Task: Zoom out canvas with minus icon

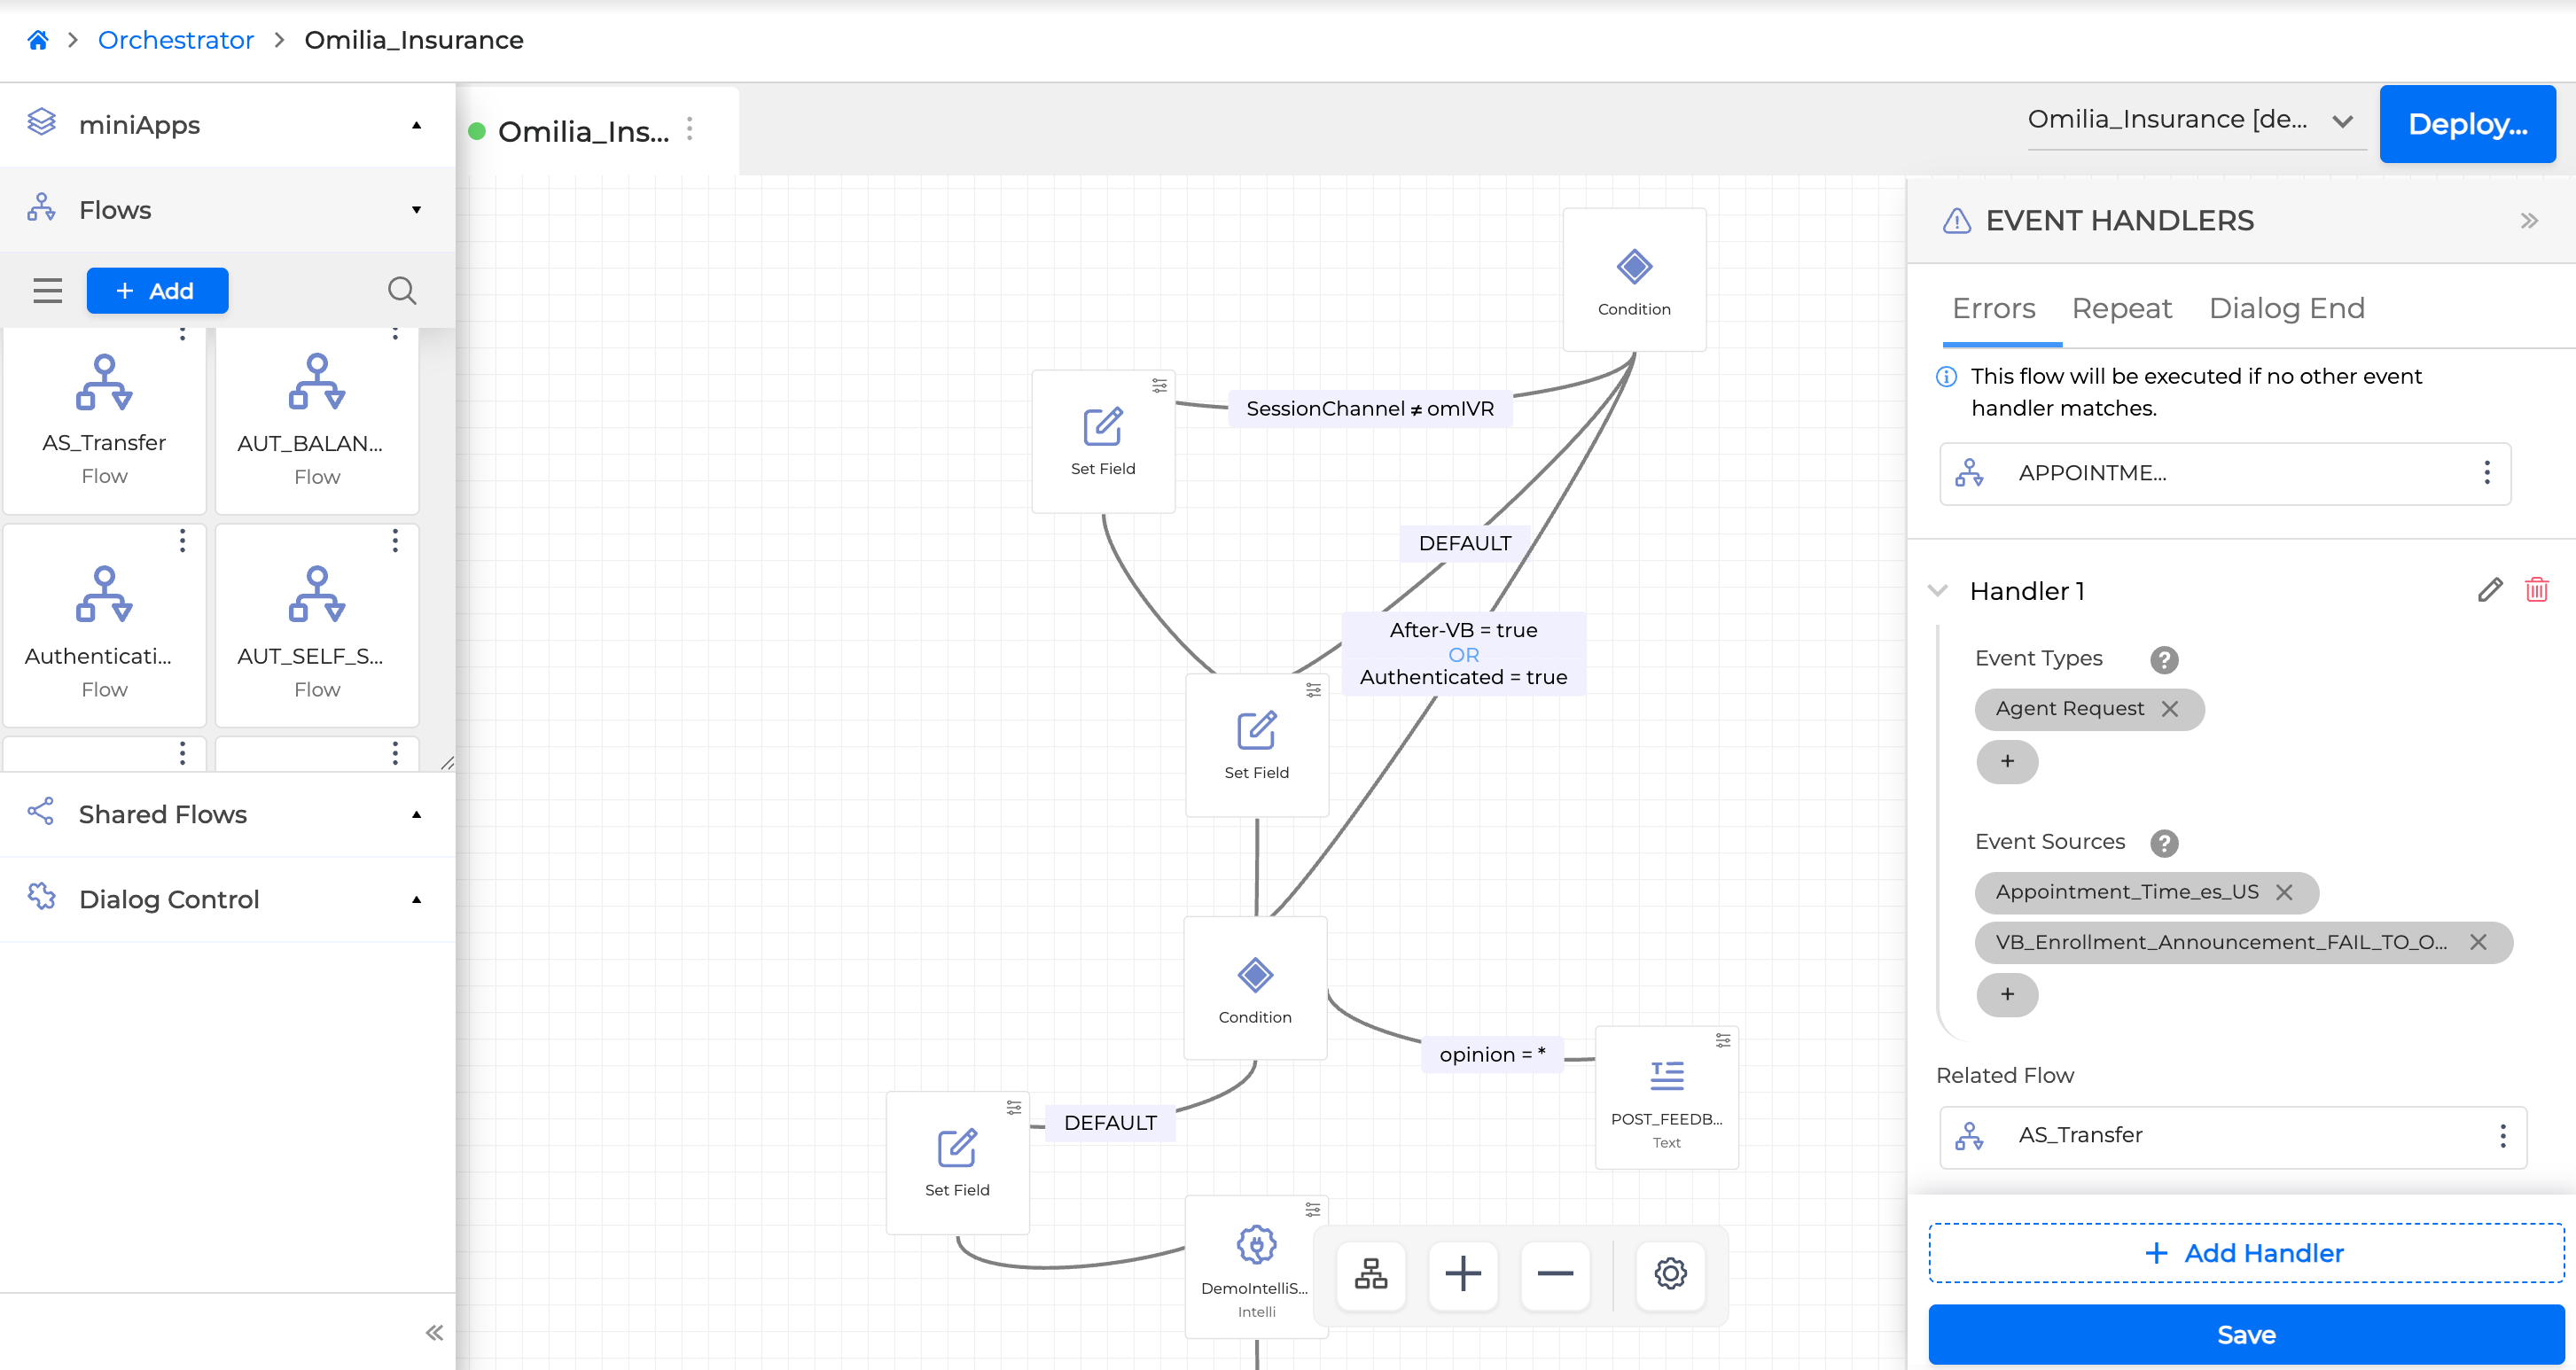Action: pyautogui.click(x=1554, y=1274)
